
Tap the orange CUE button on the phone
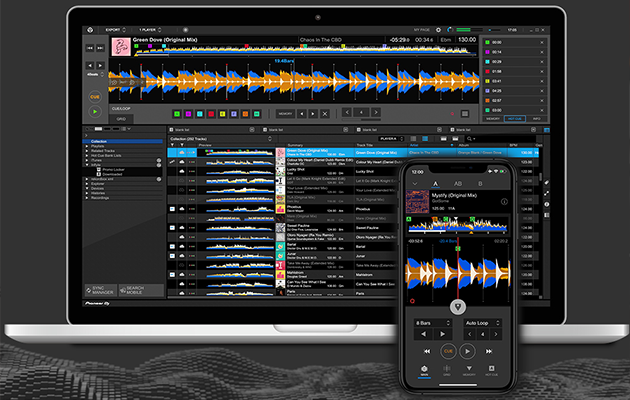point(449,351)
